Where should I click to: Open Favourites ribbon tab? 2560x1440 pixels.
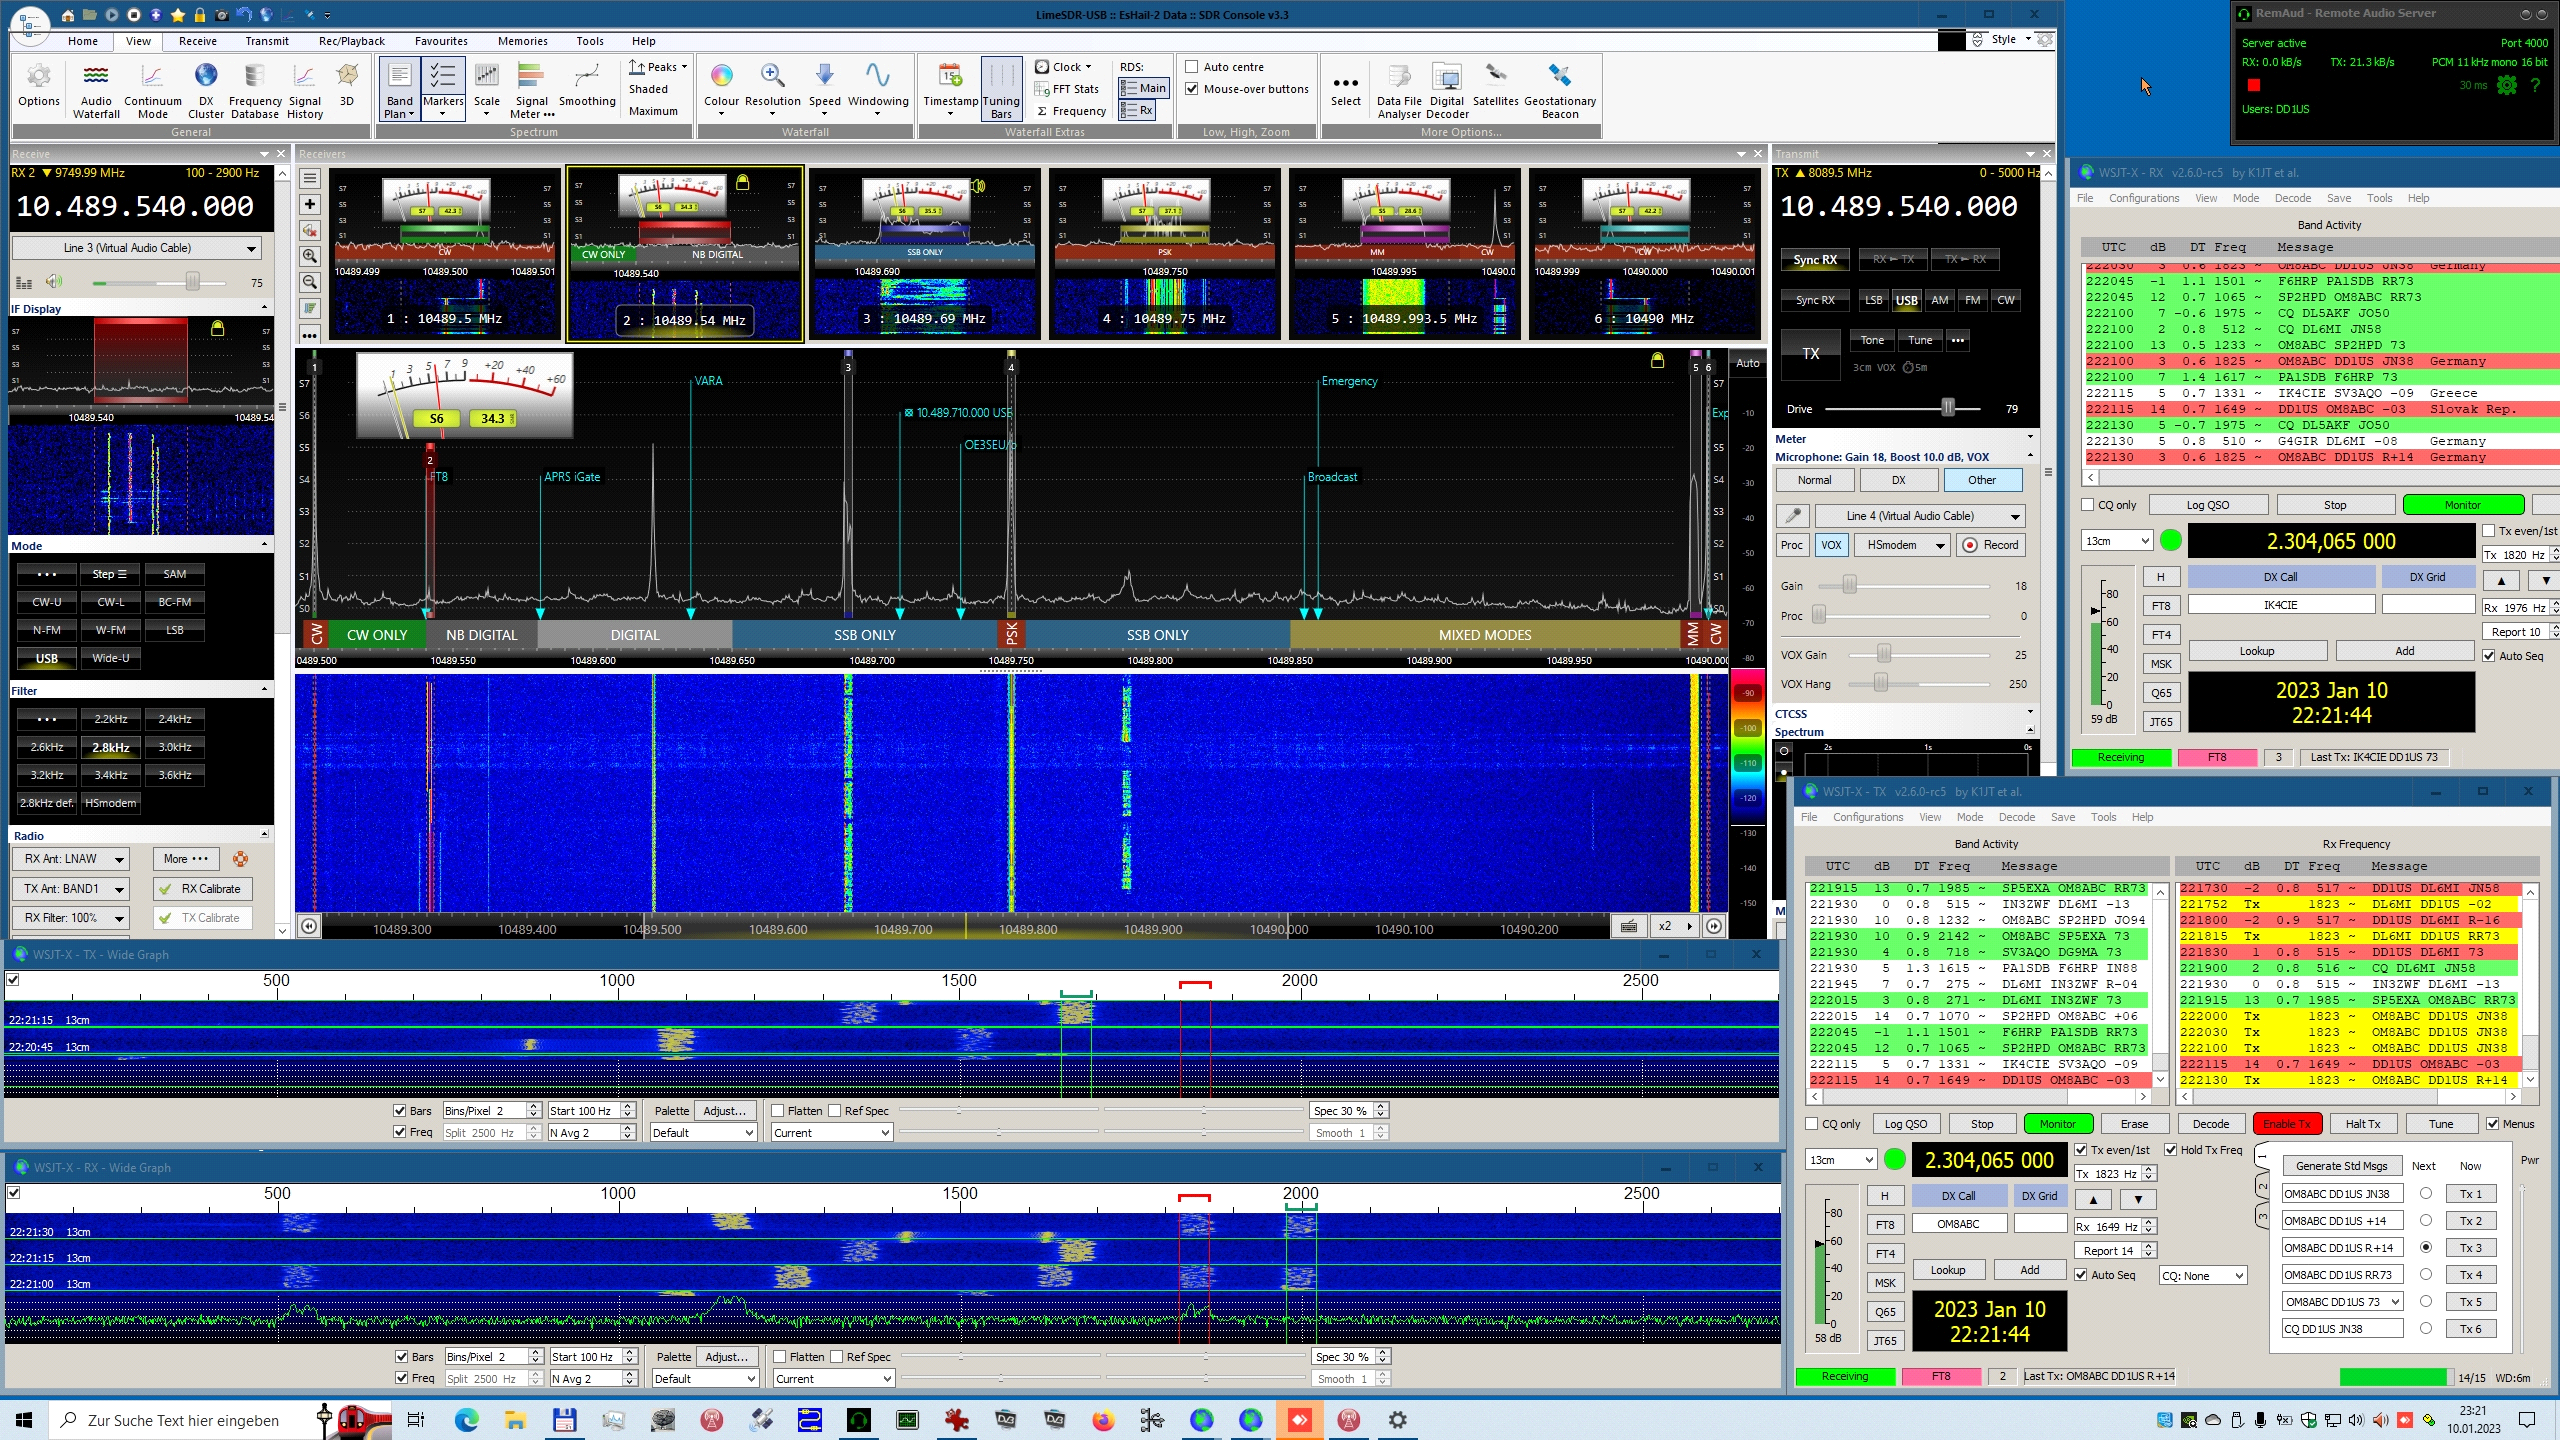(441, 41)
